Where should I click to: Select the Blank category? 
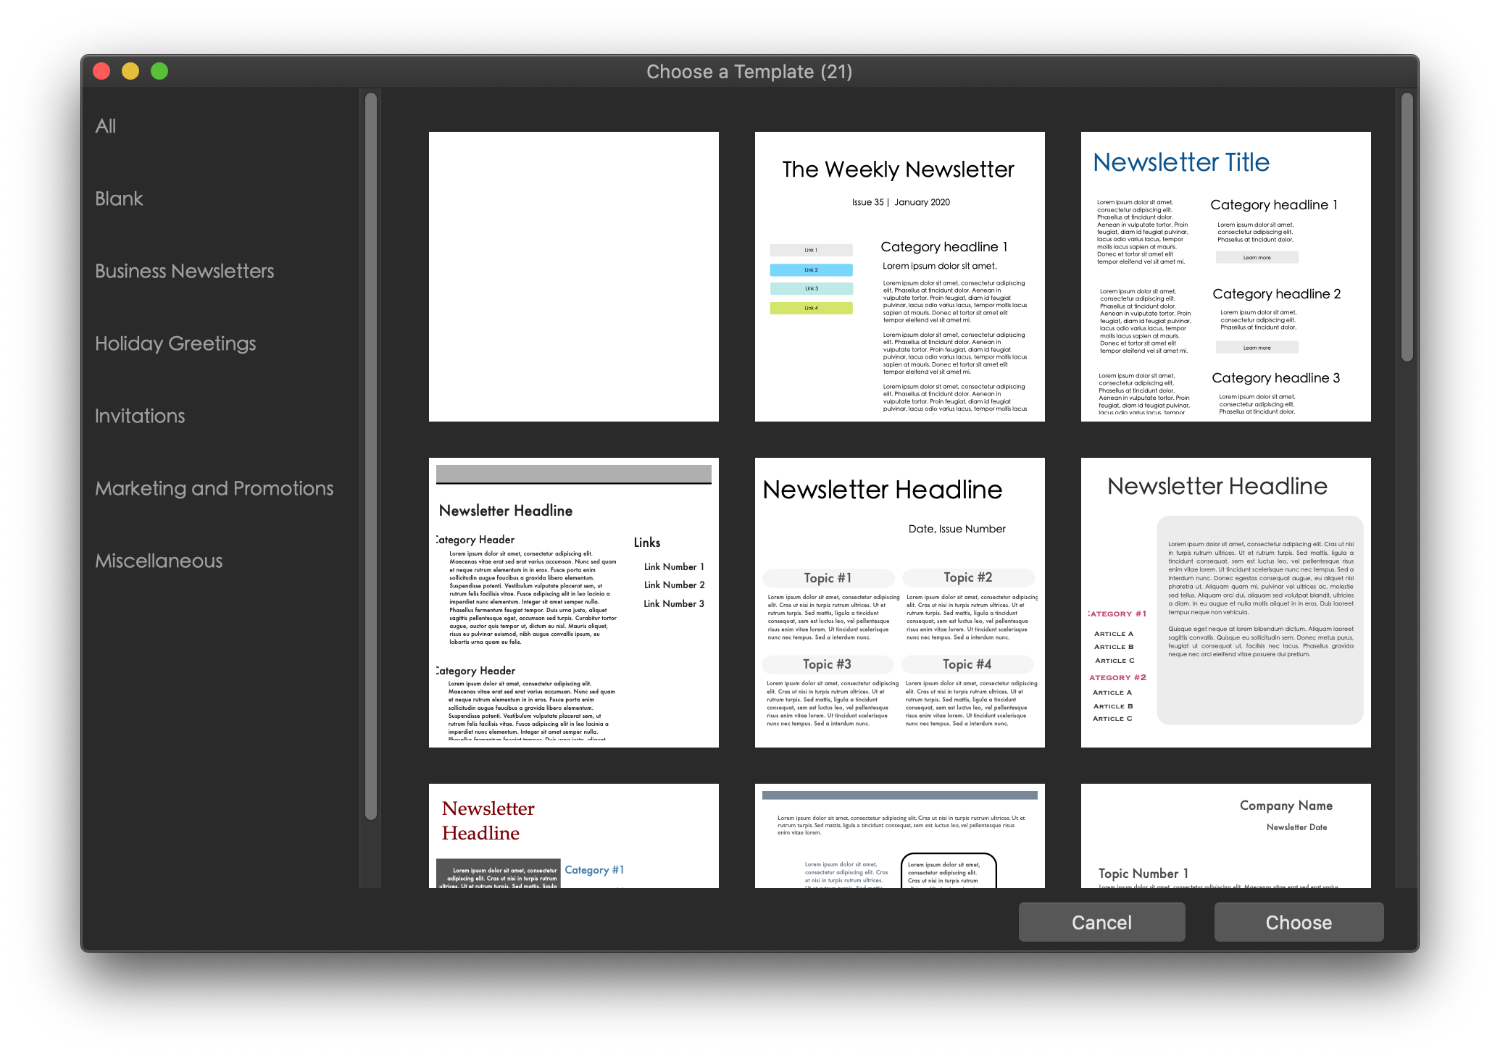point(119,199)
